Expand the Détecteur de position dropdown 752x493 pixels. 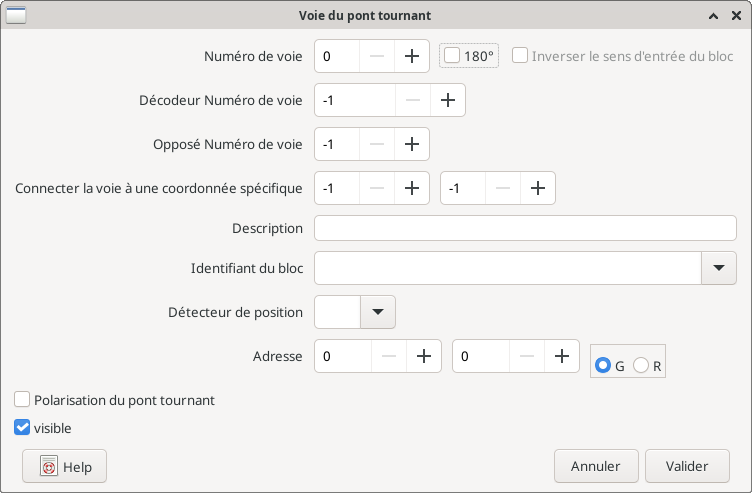click(377, 312)
